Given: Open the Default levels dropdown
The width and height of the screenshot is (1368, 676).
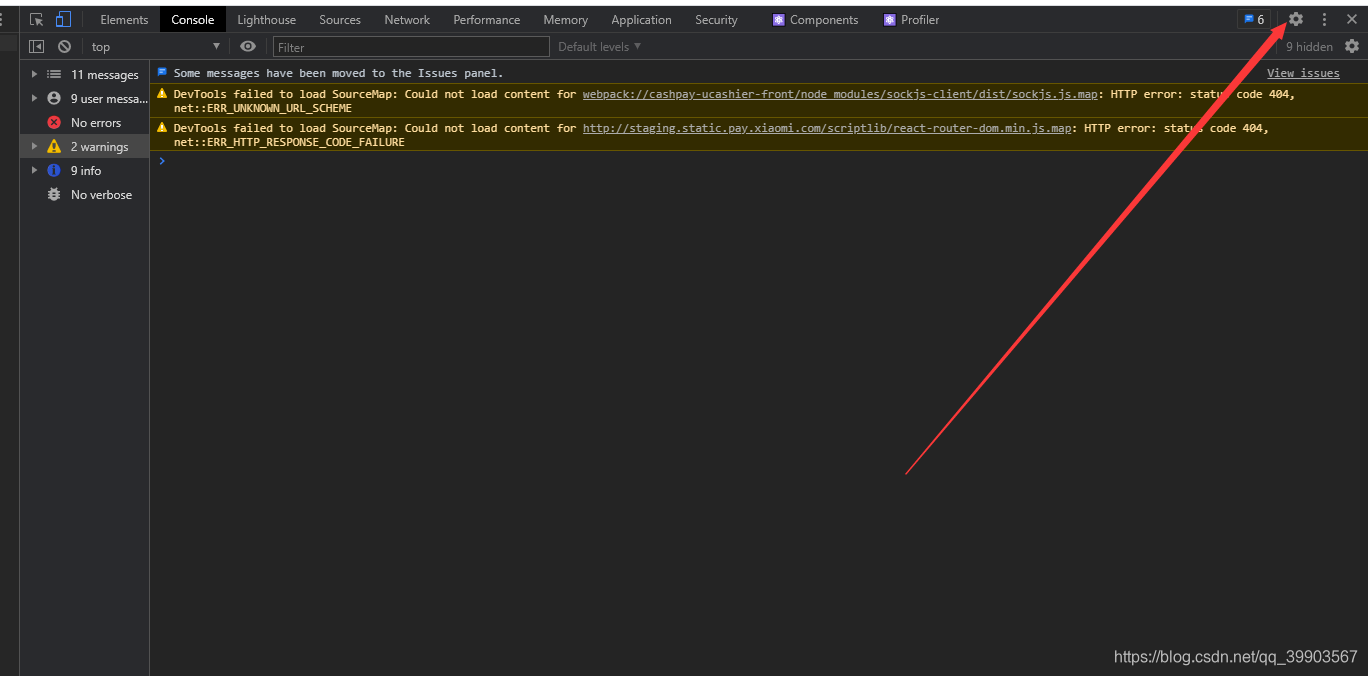Looking at the screenshot, I should click(x=599, y=46).
